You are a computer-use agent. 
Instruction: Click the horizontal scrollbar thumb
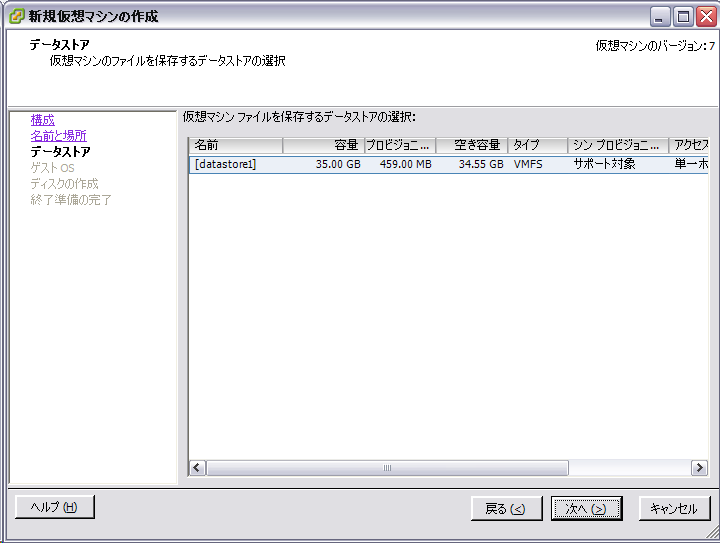click(x=388, y=468)
